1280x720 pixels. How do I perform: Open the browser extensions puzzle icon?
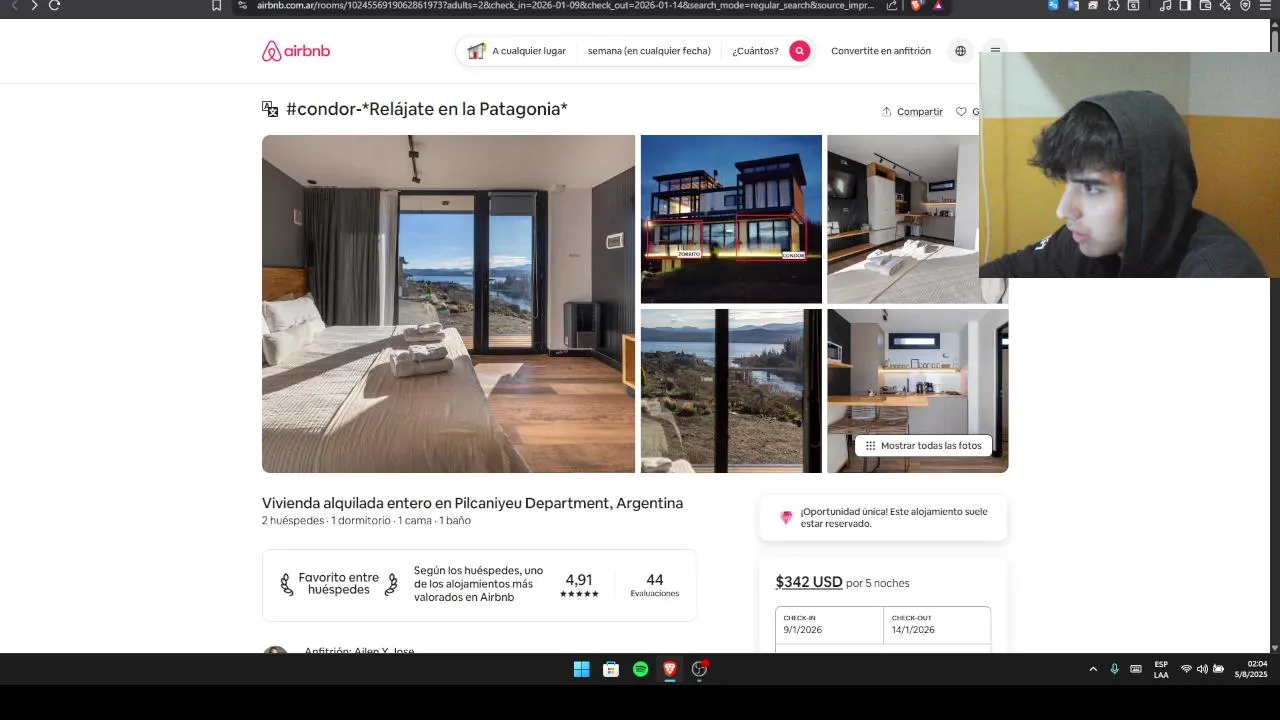click(1113, 5)
